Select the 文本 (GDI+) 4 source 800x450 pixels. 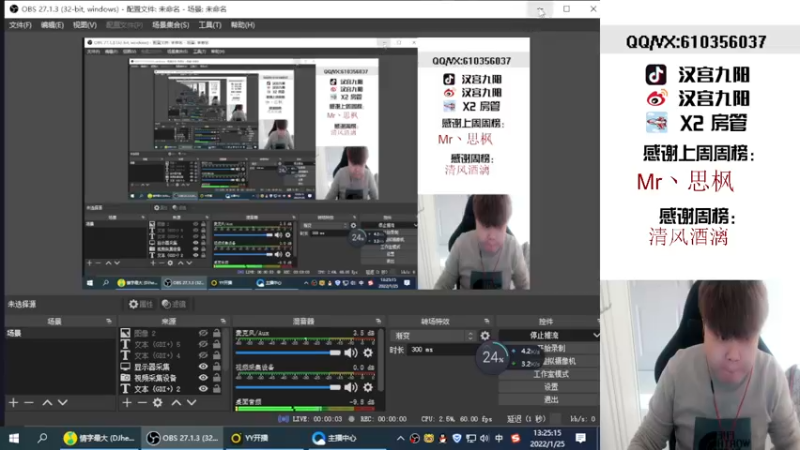point(158,355)
